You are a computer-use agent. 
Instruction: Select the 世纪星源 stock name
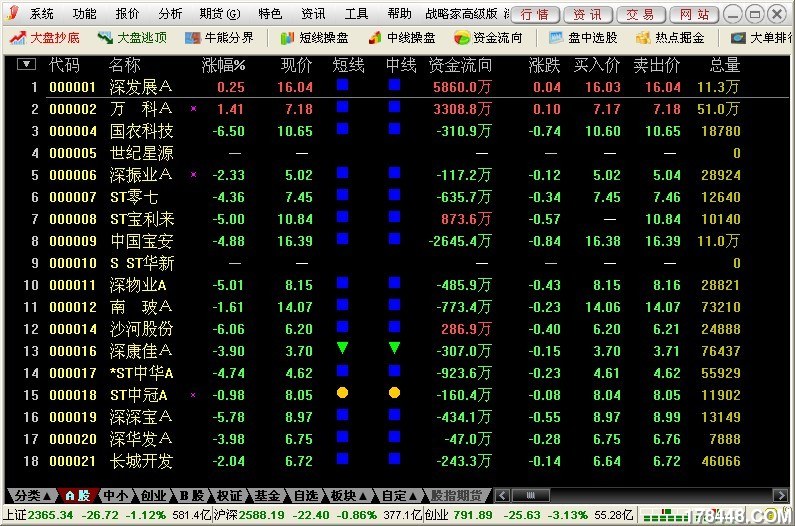(141, 153)
